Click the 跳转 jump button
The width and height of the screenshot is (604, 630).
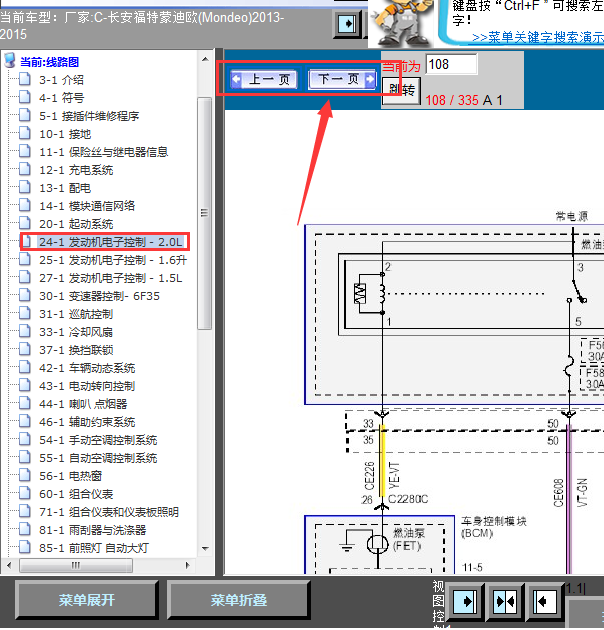[401, 91]
